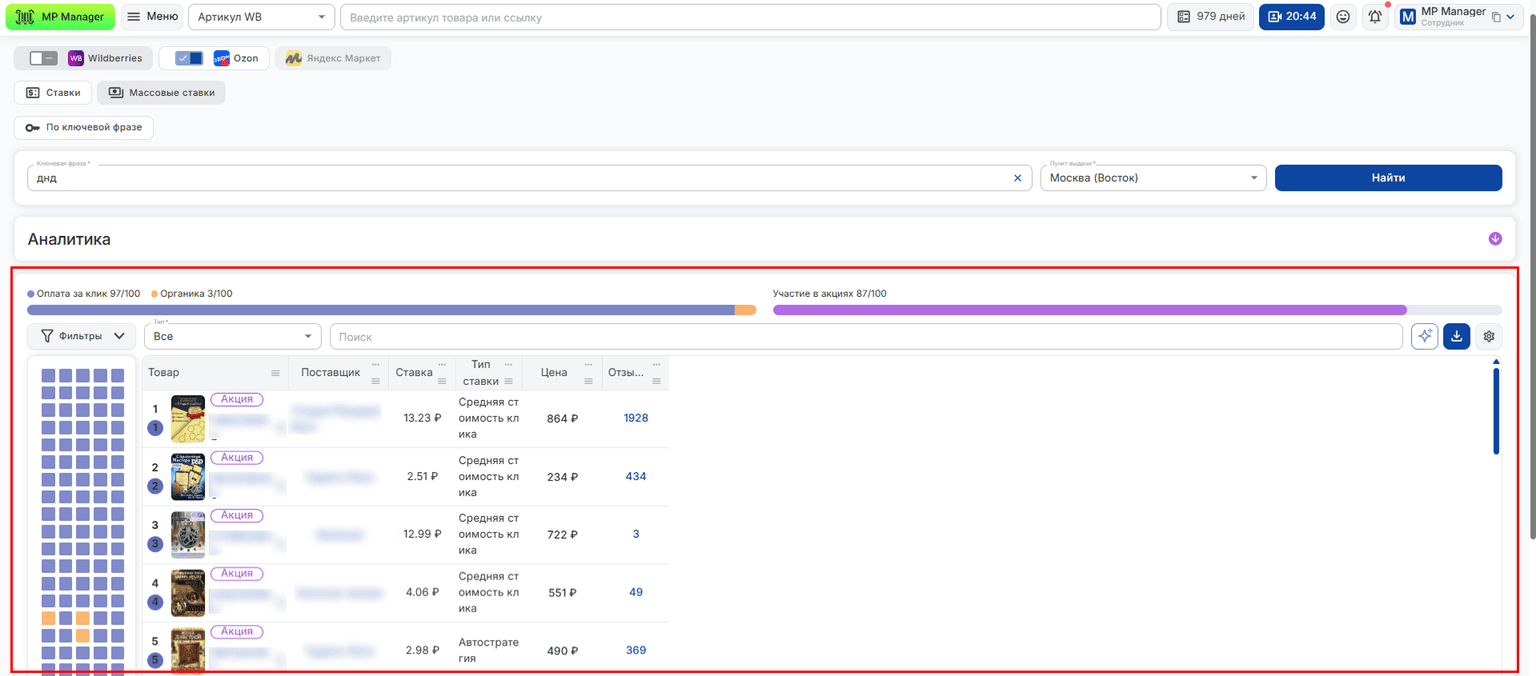Switch to the Массовые ставки tab

pyautogui.click(x=161, y=92)
